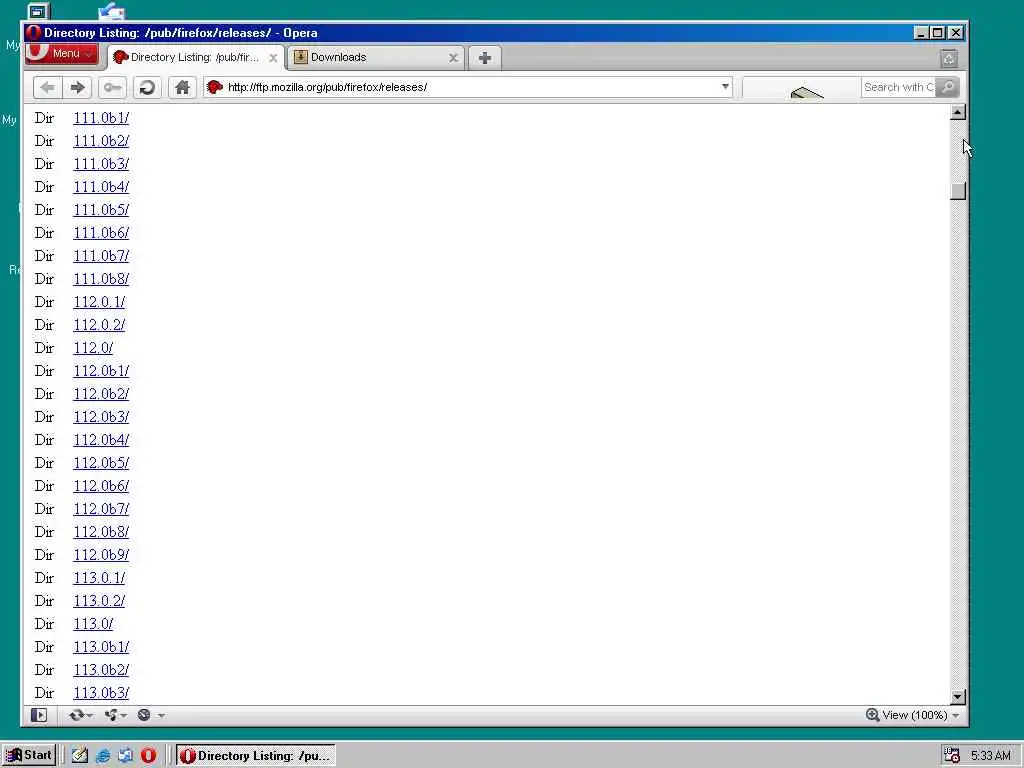Launch Outlook Express from quick launch

coord(125,756)
